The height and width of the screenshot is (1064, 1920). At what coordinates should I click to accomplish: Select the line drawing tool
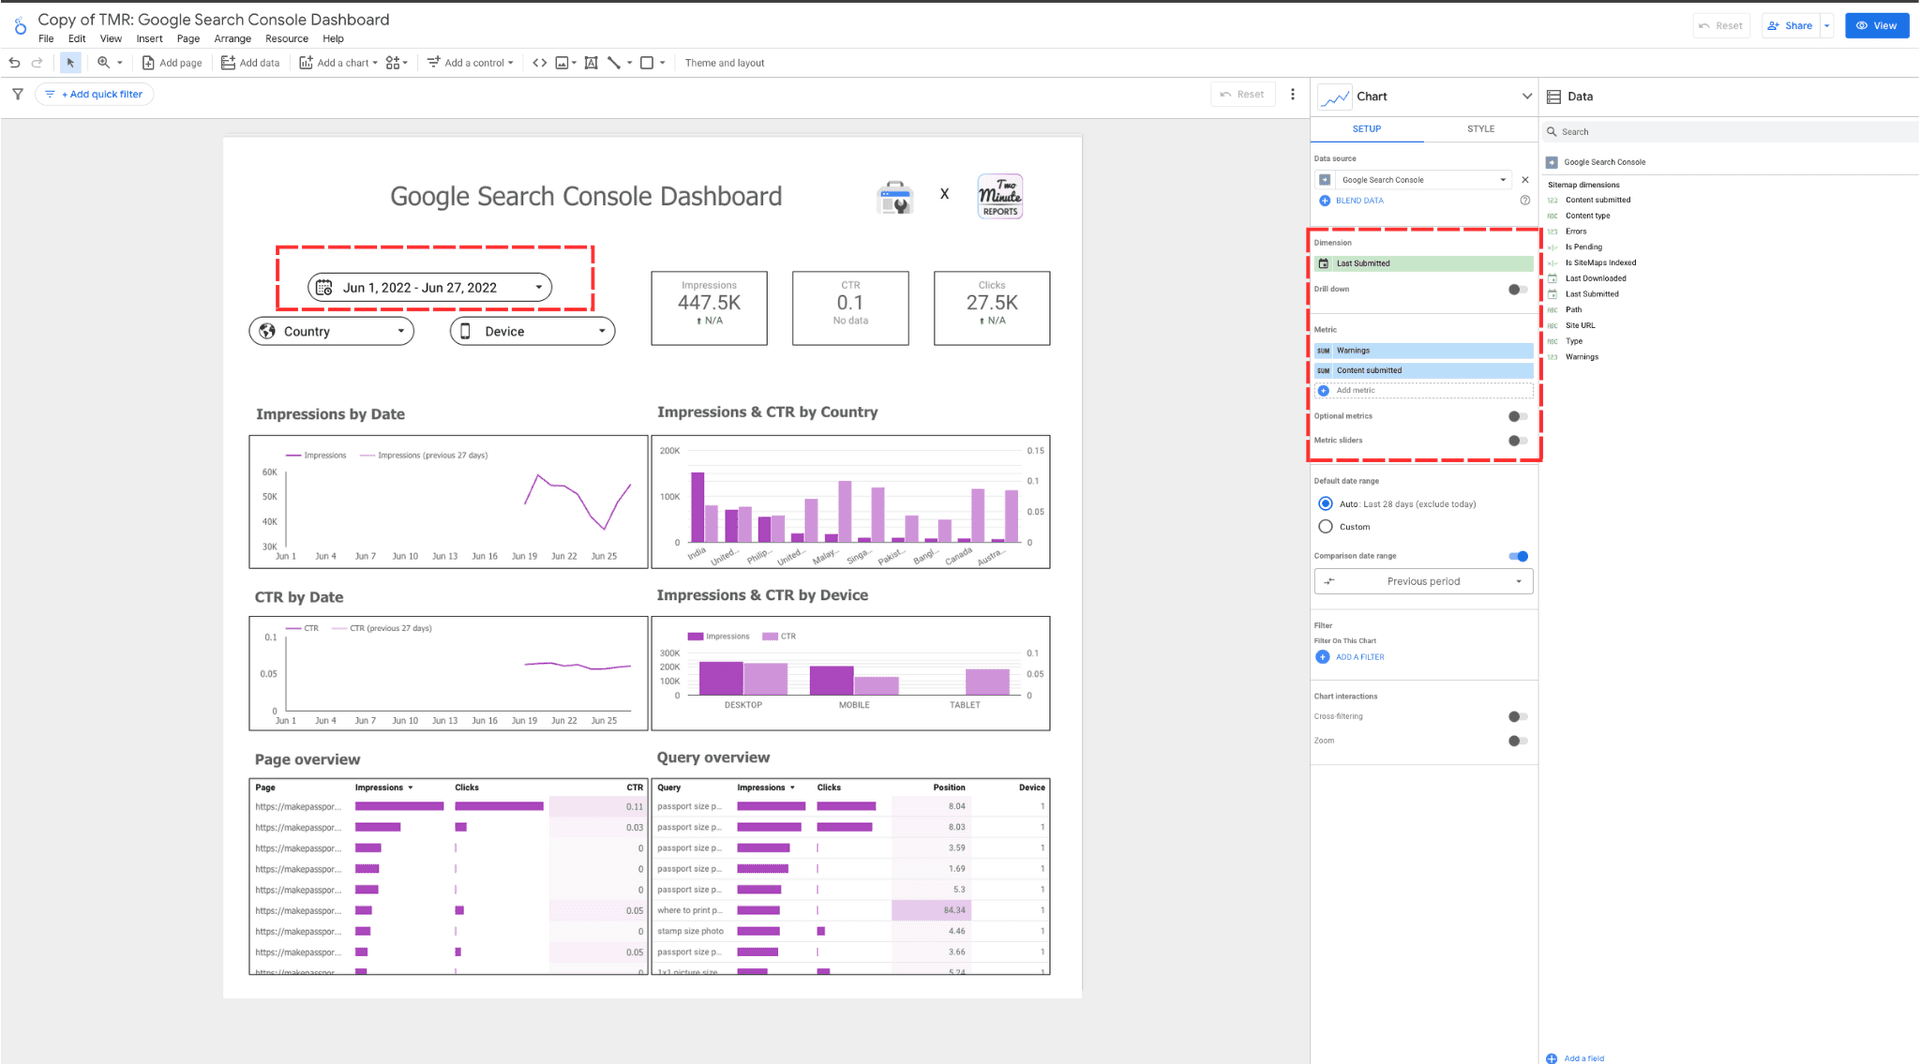(614, 63)
